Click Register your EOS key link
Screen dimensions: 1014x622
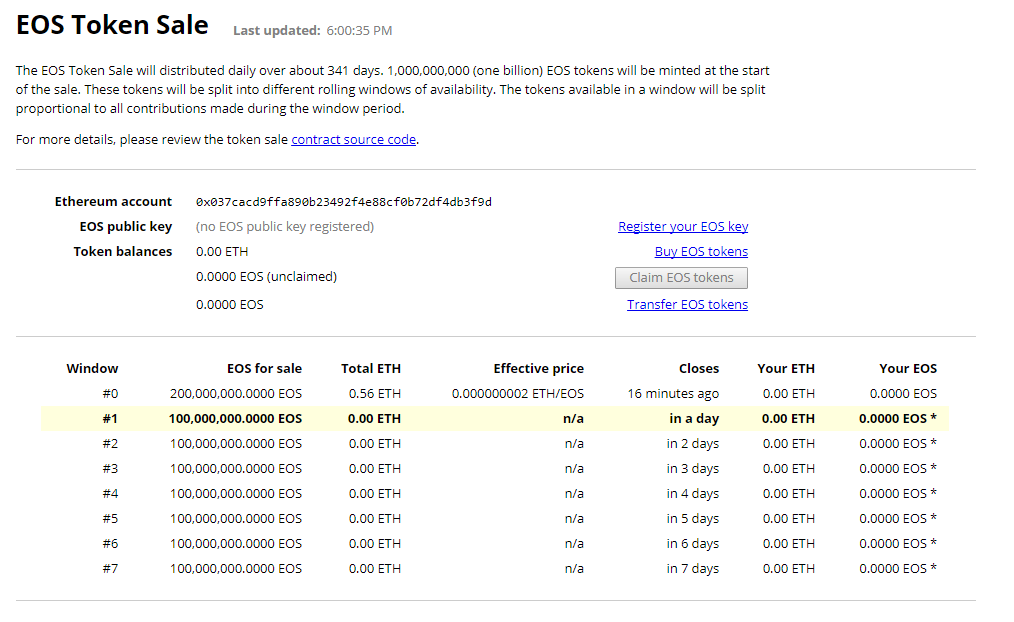(x=683, y=227)
